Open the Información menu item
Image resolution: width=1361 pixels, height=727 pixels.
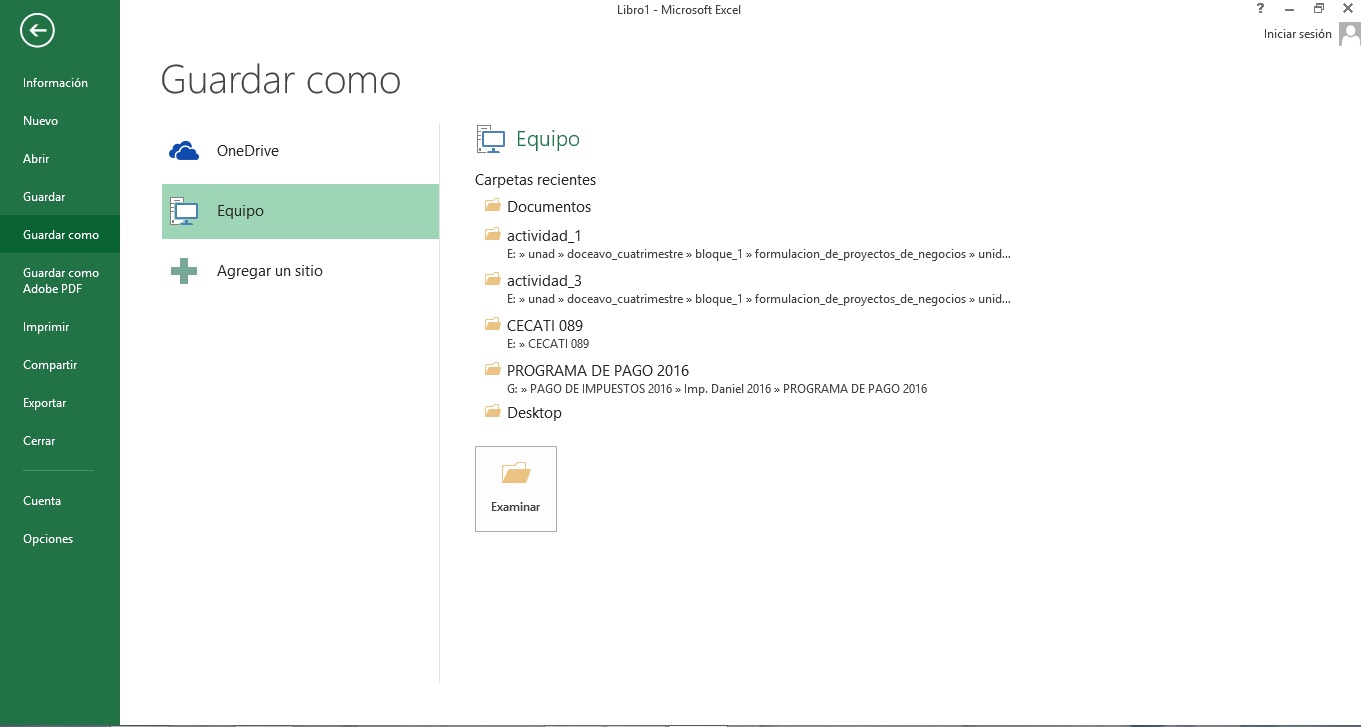pos(56,83)
